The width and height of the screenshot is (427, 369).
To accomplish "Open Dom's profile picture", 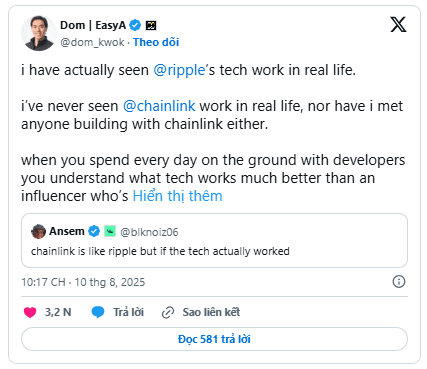I will pos(39,33).
